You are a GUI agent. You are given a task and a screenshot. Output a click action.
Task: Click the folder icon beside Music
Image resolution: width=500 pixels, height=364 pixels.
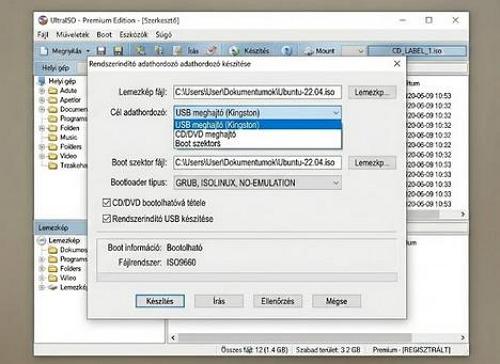pyautogui.click(x=53, y=137)
